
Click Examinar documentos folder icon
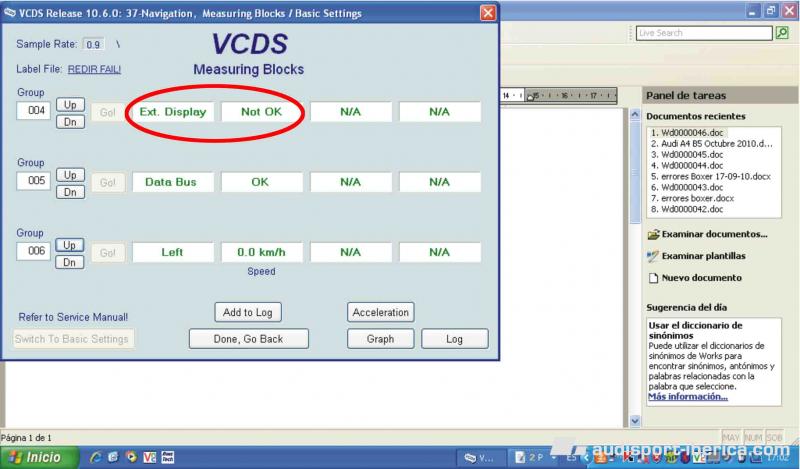point(653,235)
